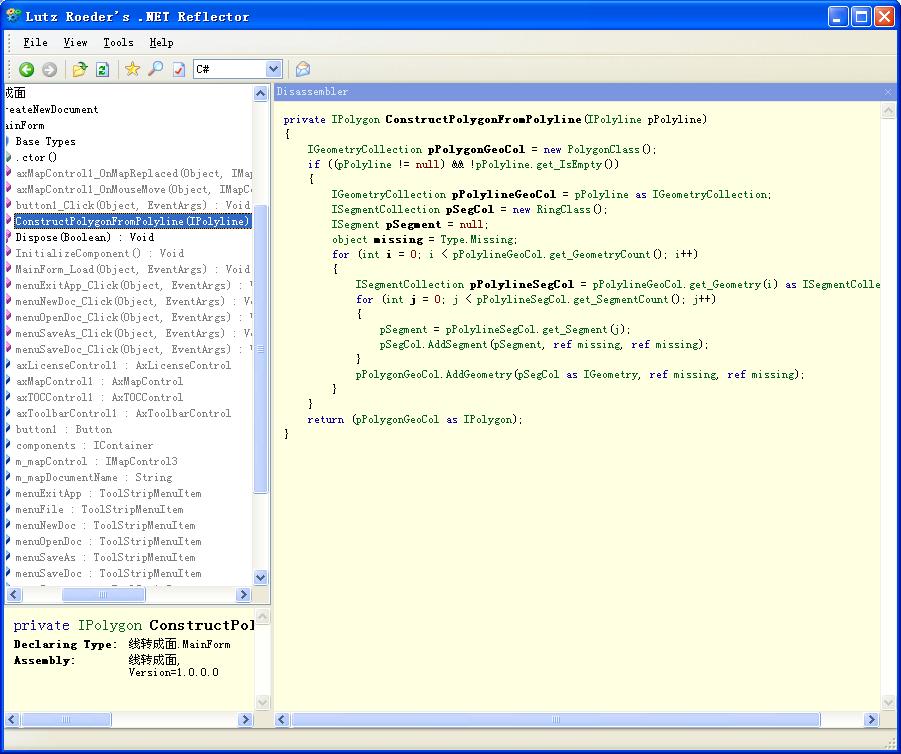Refresh the assembly list with the toolbar icon
Image resolution: width=901 pixels, height=754 pixels.
(x=102, y=70)
